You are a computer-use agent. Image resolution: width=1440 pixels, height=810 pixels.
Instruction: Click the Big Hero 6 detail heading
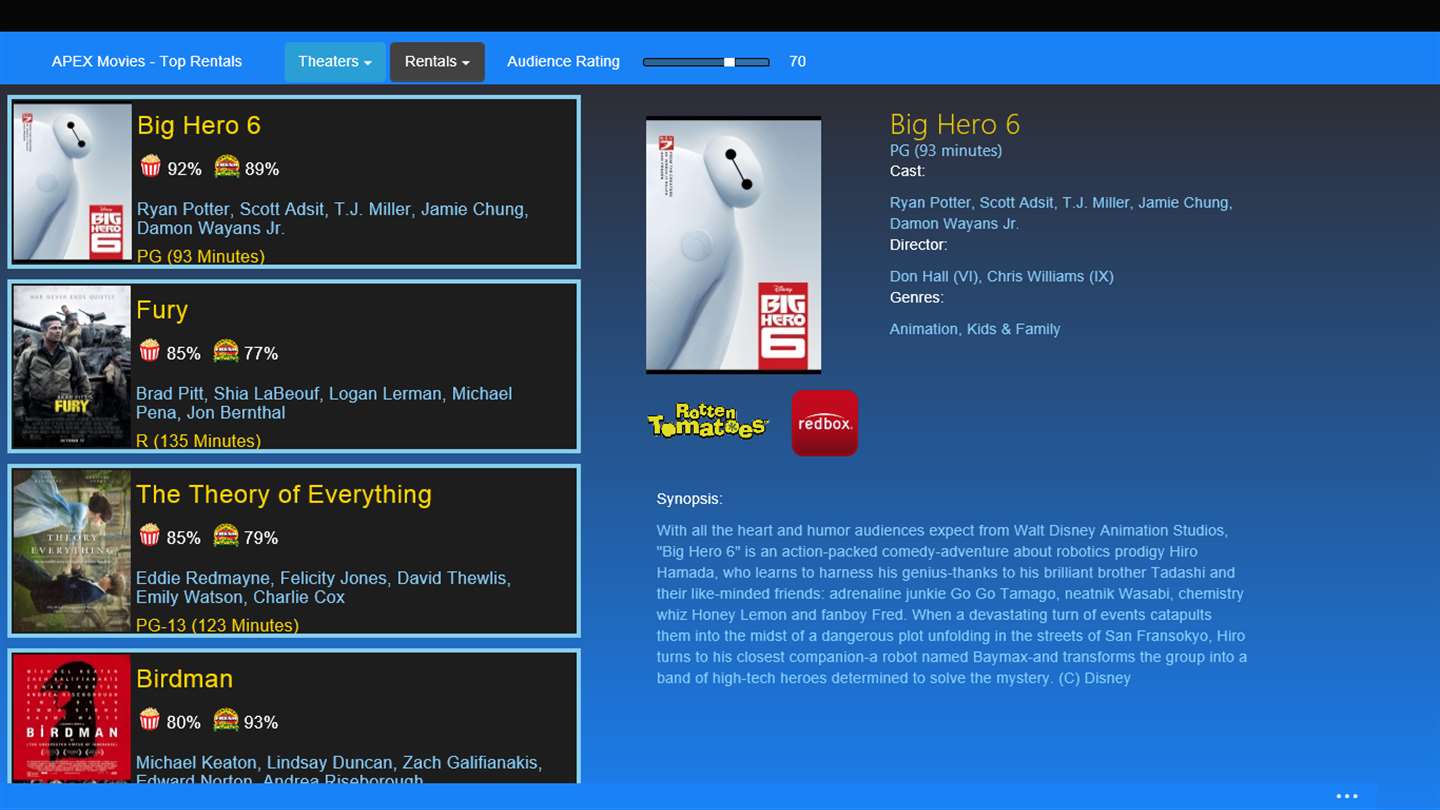click(955, 124)
